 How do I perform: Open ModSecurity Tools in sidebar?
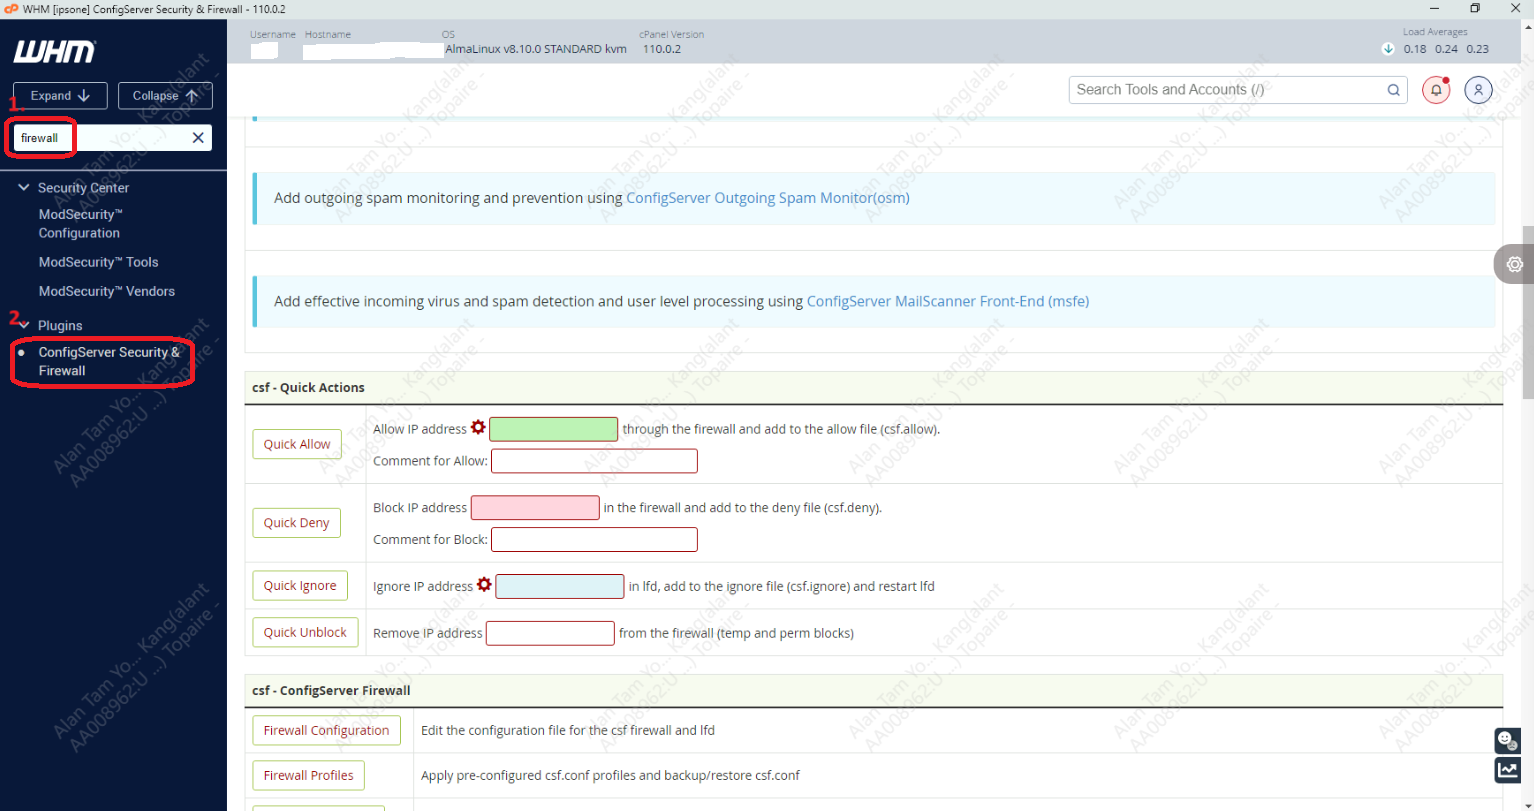(98, 262)
